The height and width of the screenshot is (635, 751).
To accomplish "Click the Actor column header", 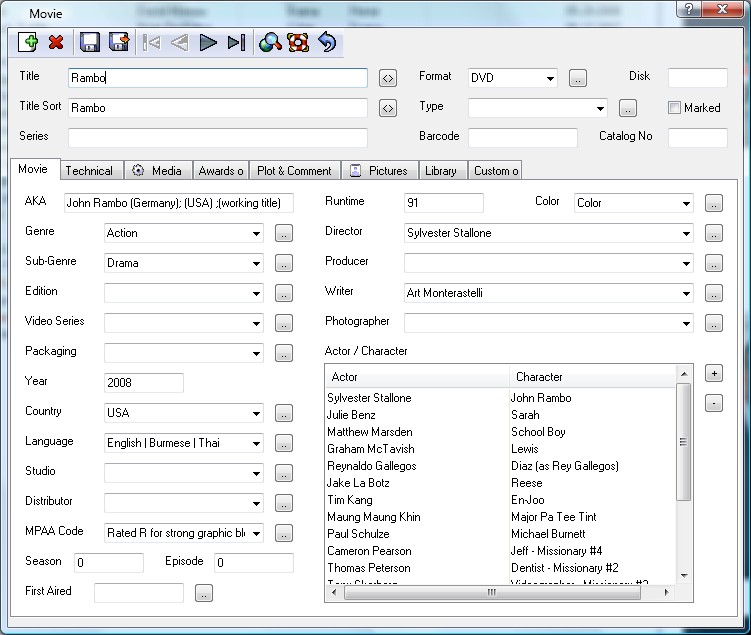I will click(x=417, y=377).
